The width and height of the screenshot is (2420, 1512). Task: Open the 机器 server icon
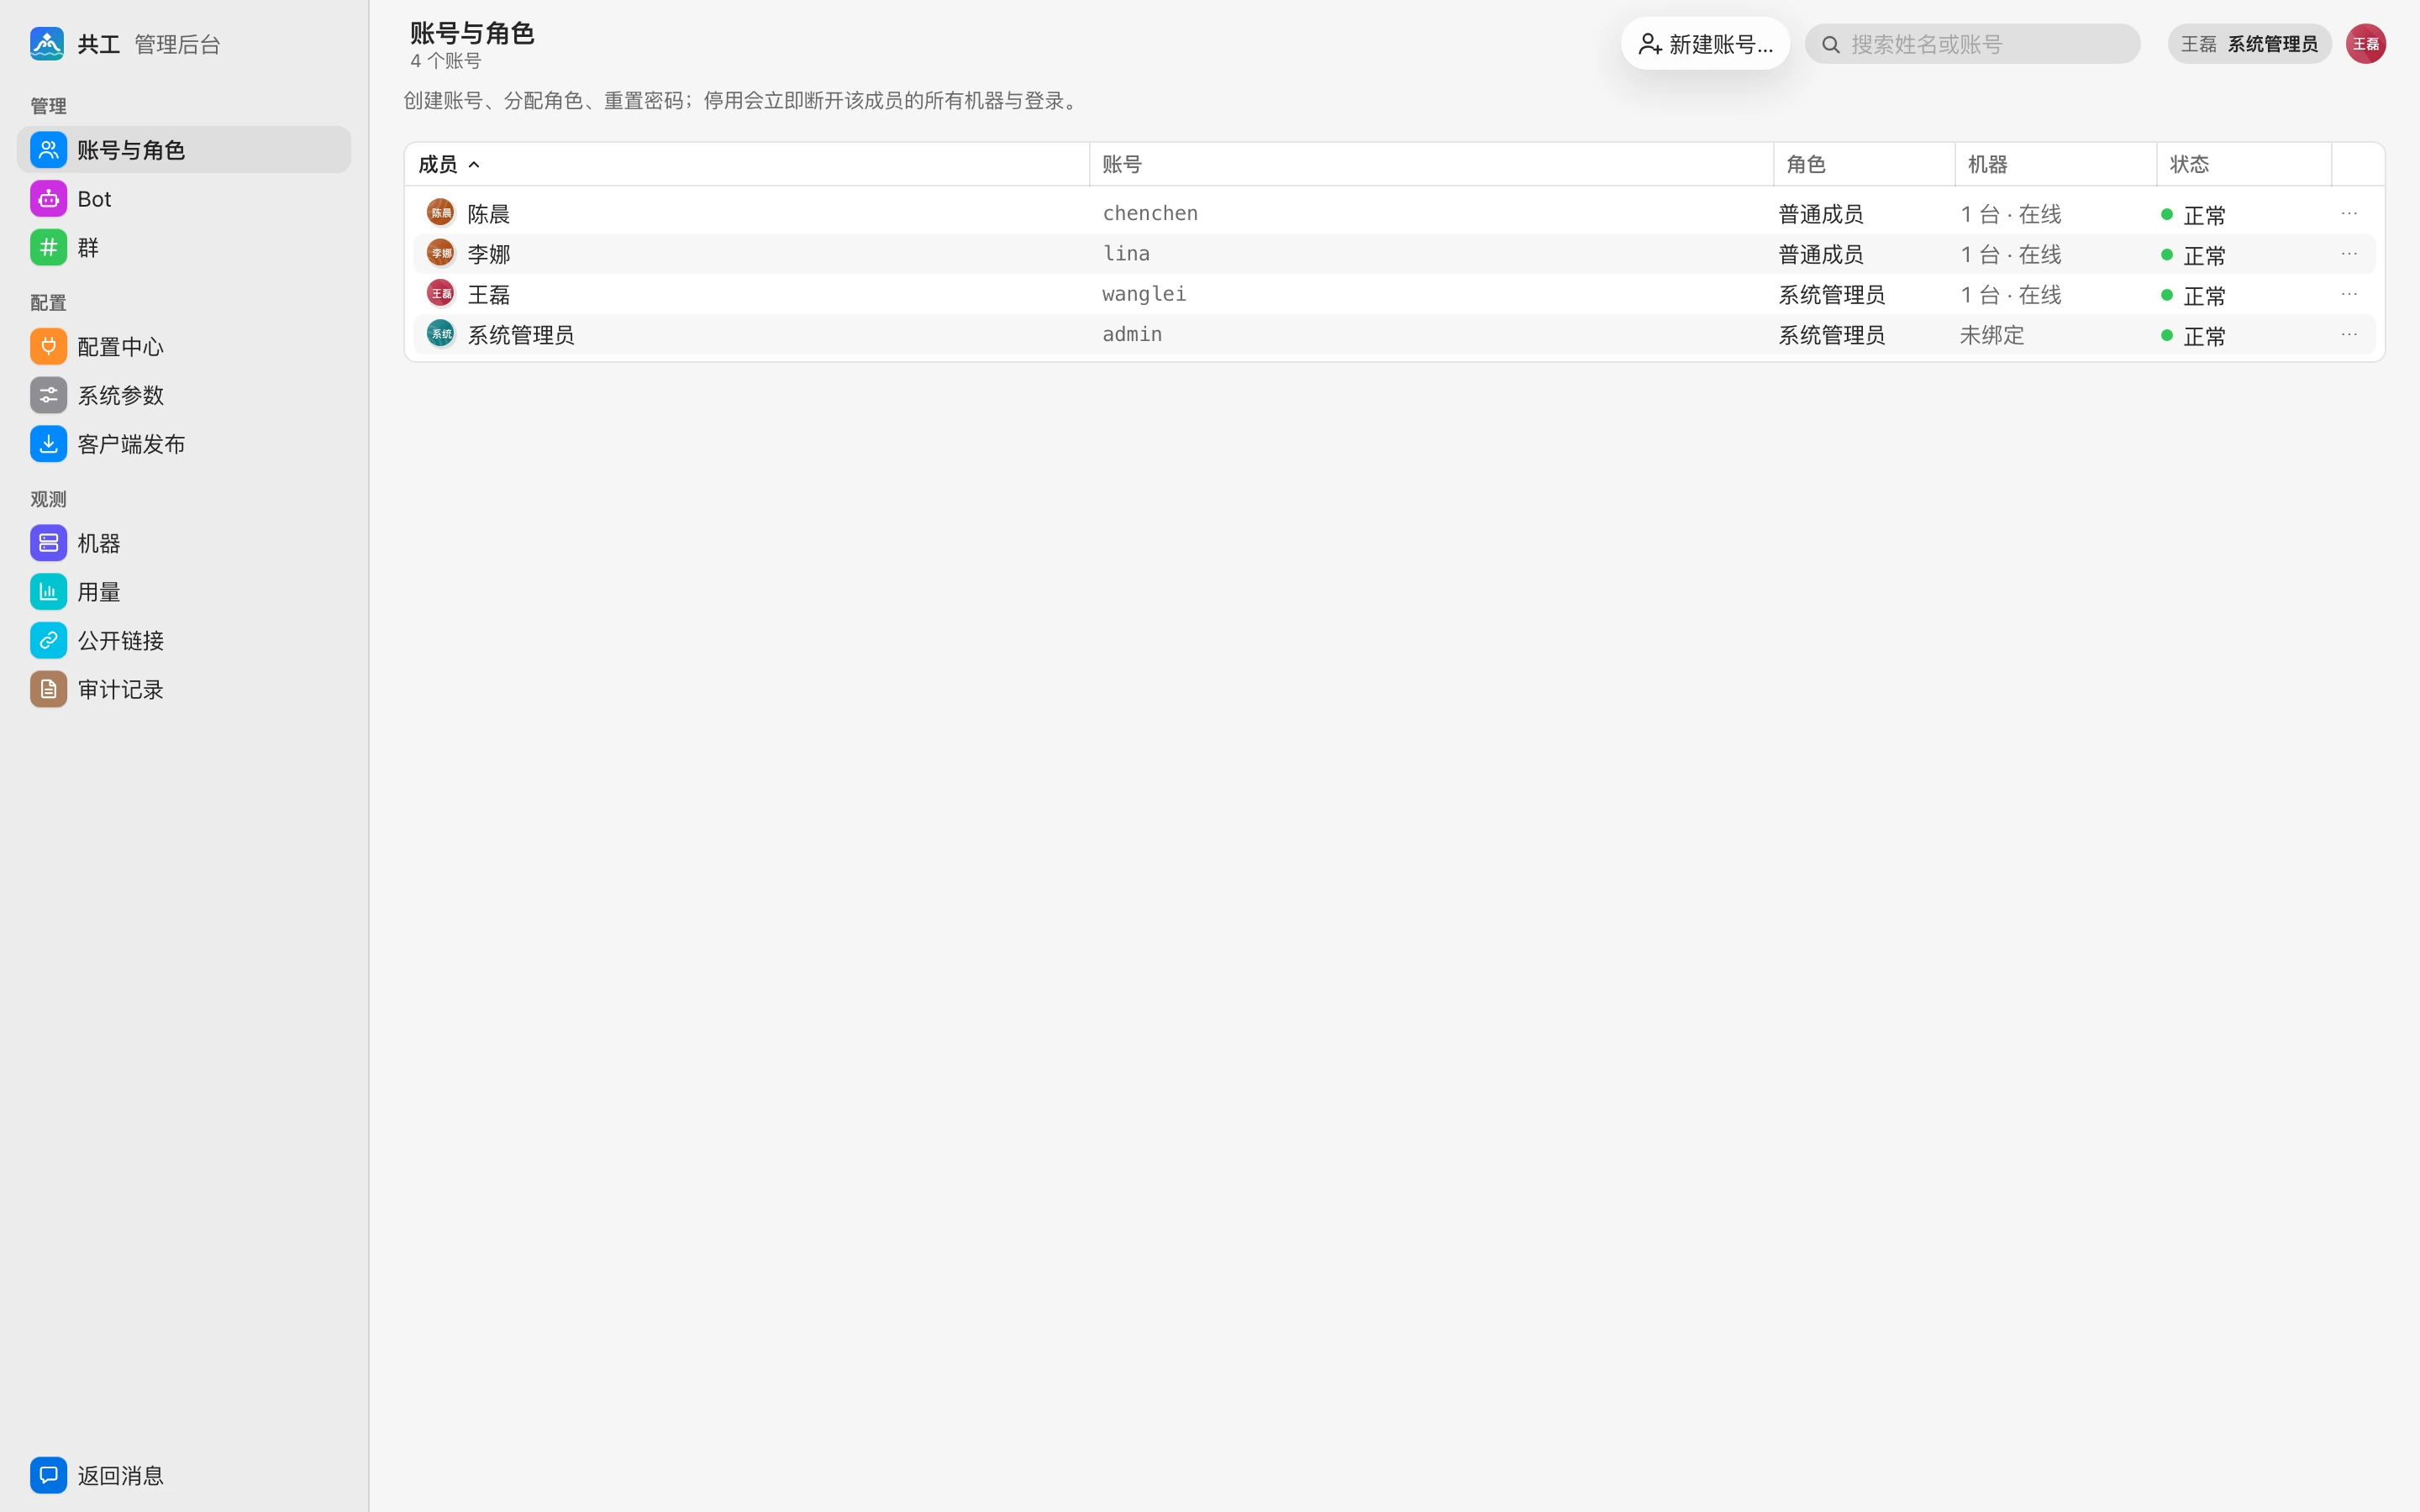pyautogui.click(x=48, y=543)
